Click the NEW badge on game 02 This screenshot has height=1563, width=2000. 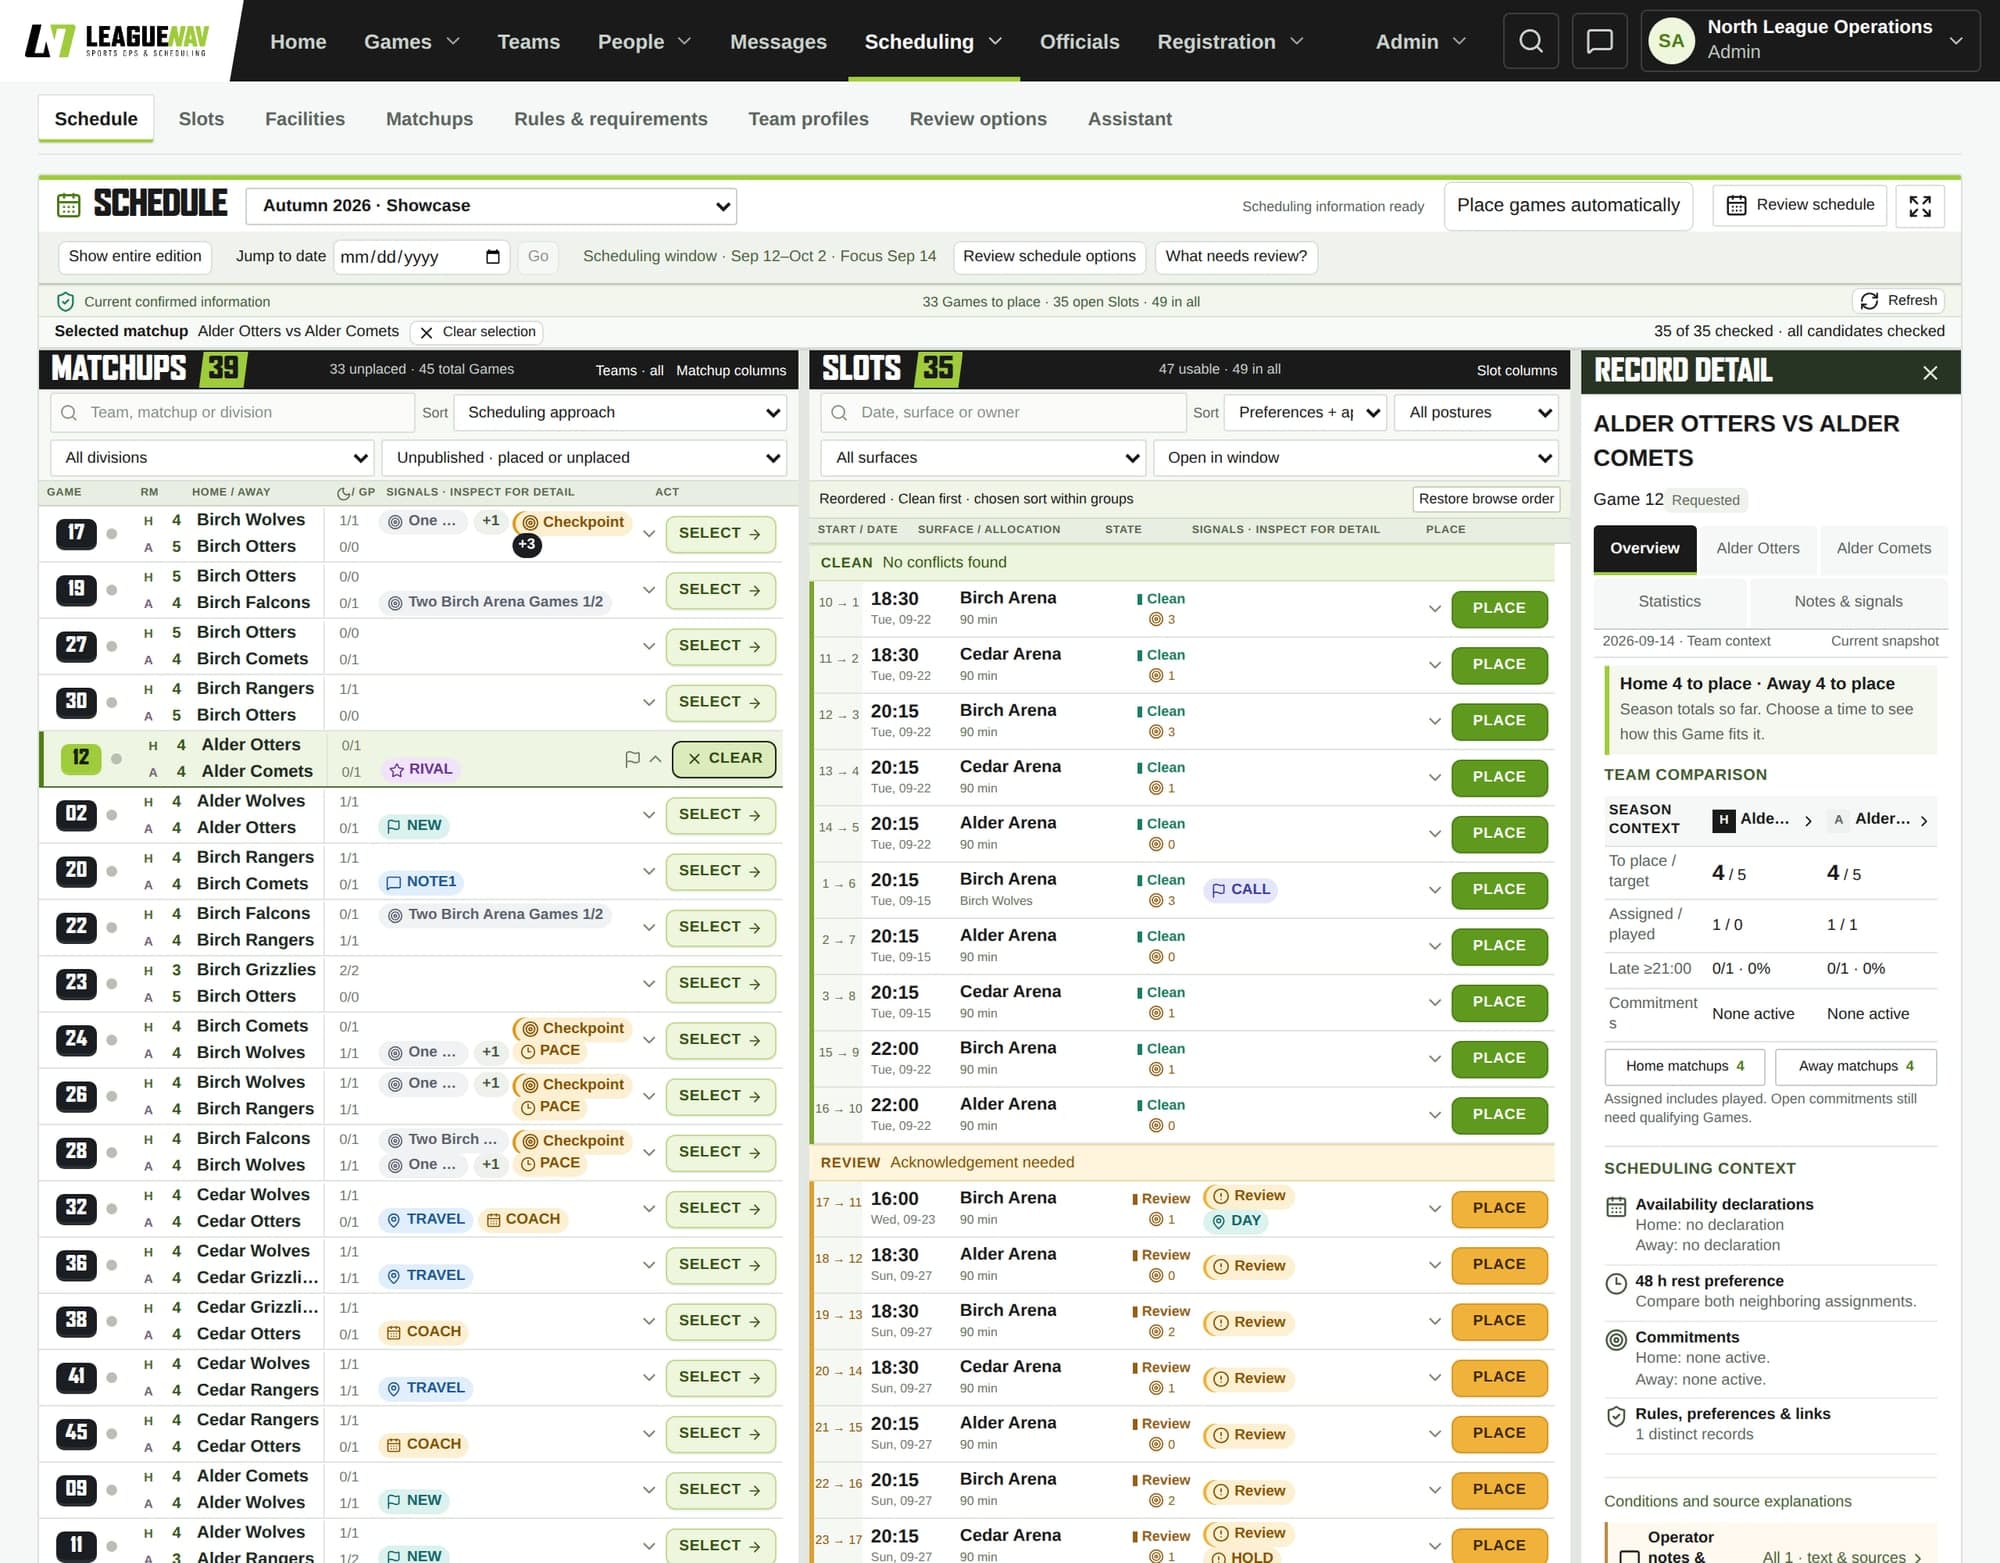414,826
